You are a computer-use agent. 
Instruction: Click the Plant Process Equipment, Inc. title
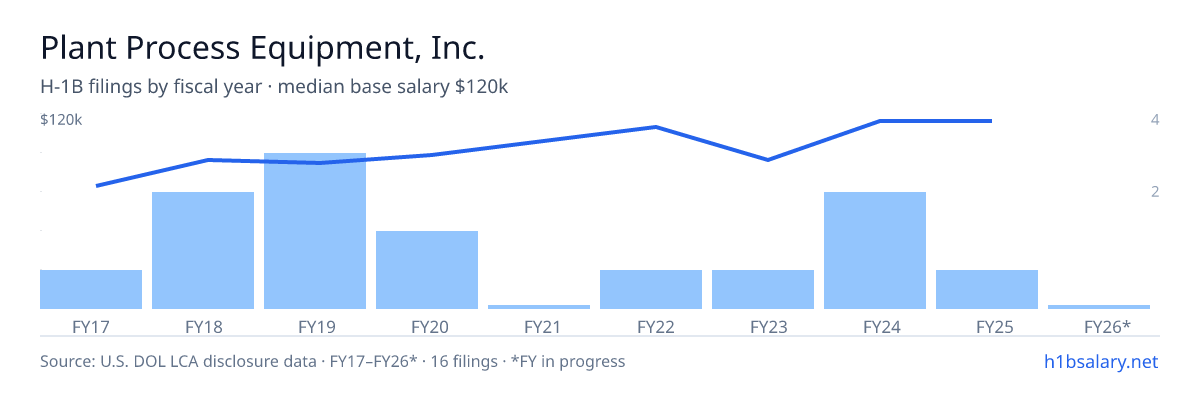(262, 48)
